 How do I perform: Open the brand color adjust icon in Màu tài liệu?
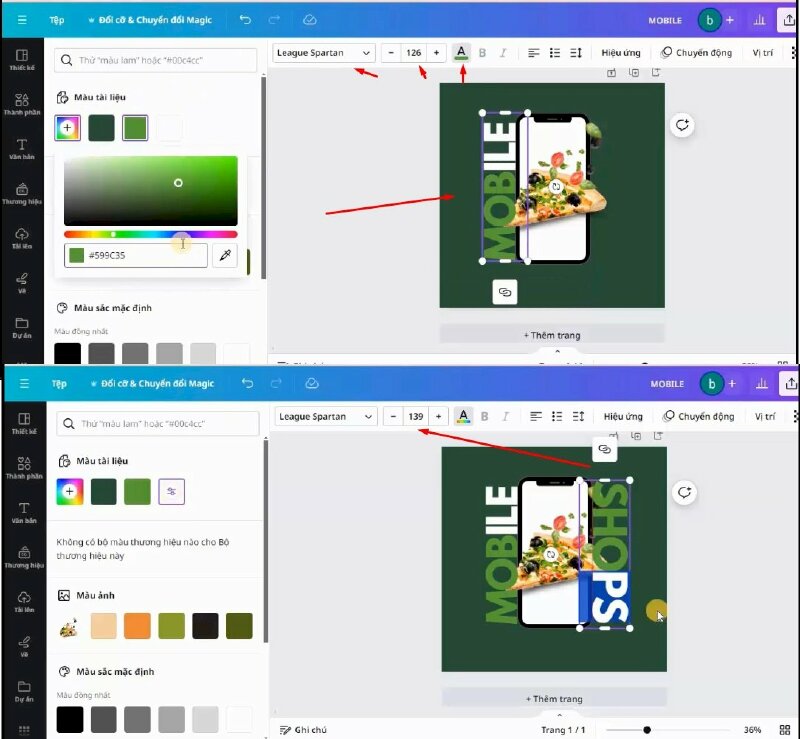(x=171, y=491)
